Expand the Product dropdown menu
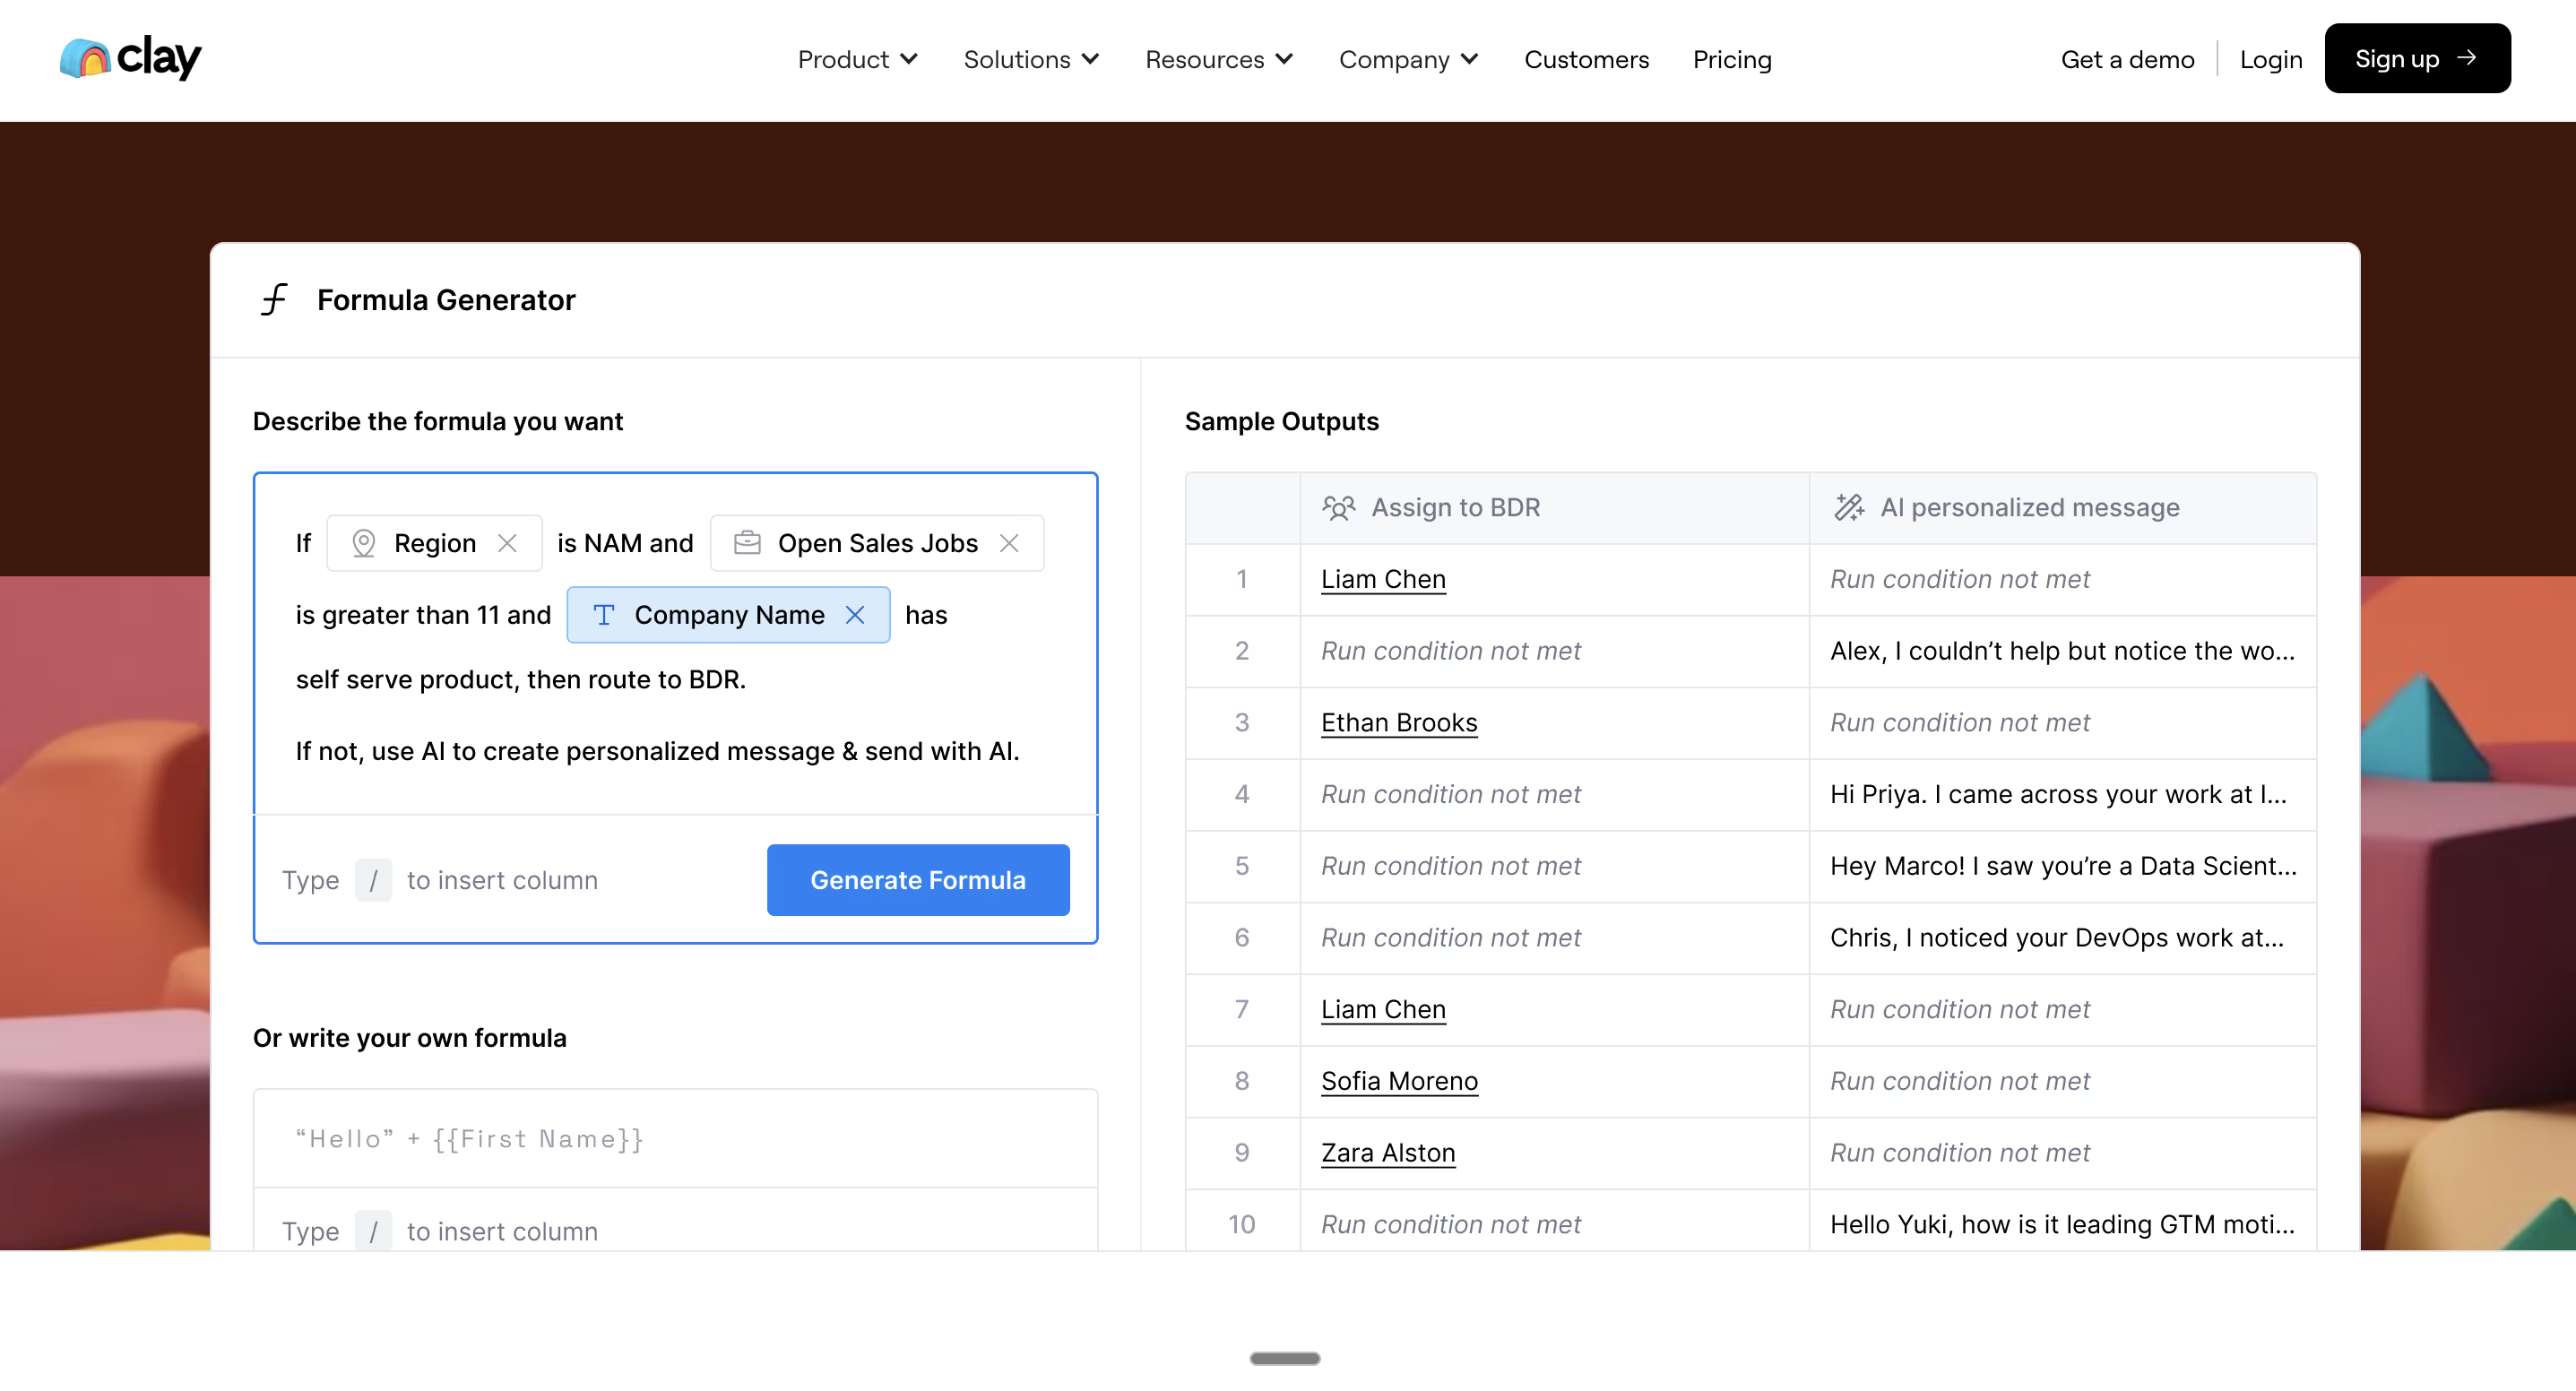 [857, 60]
